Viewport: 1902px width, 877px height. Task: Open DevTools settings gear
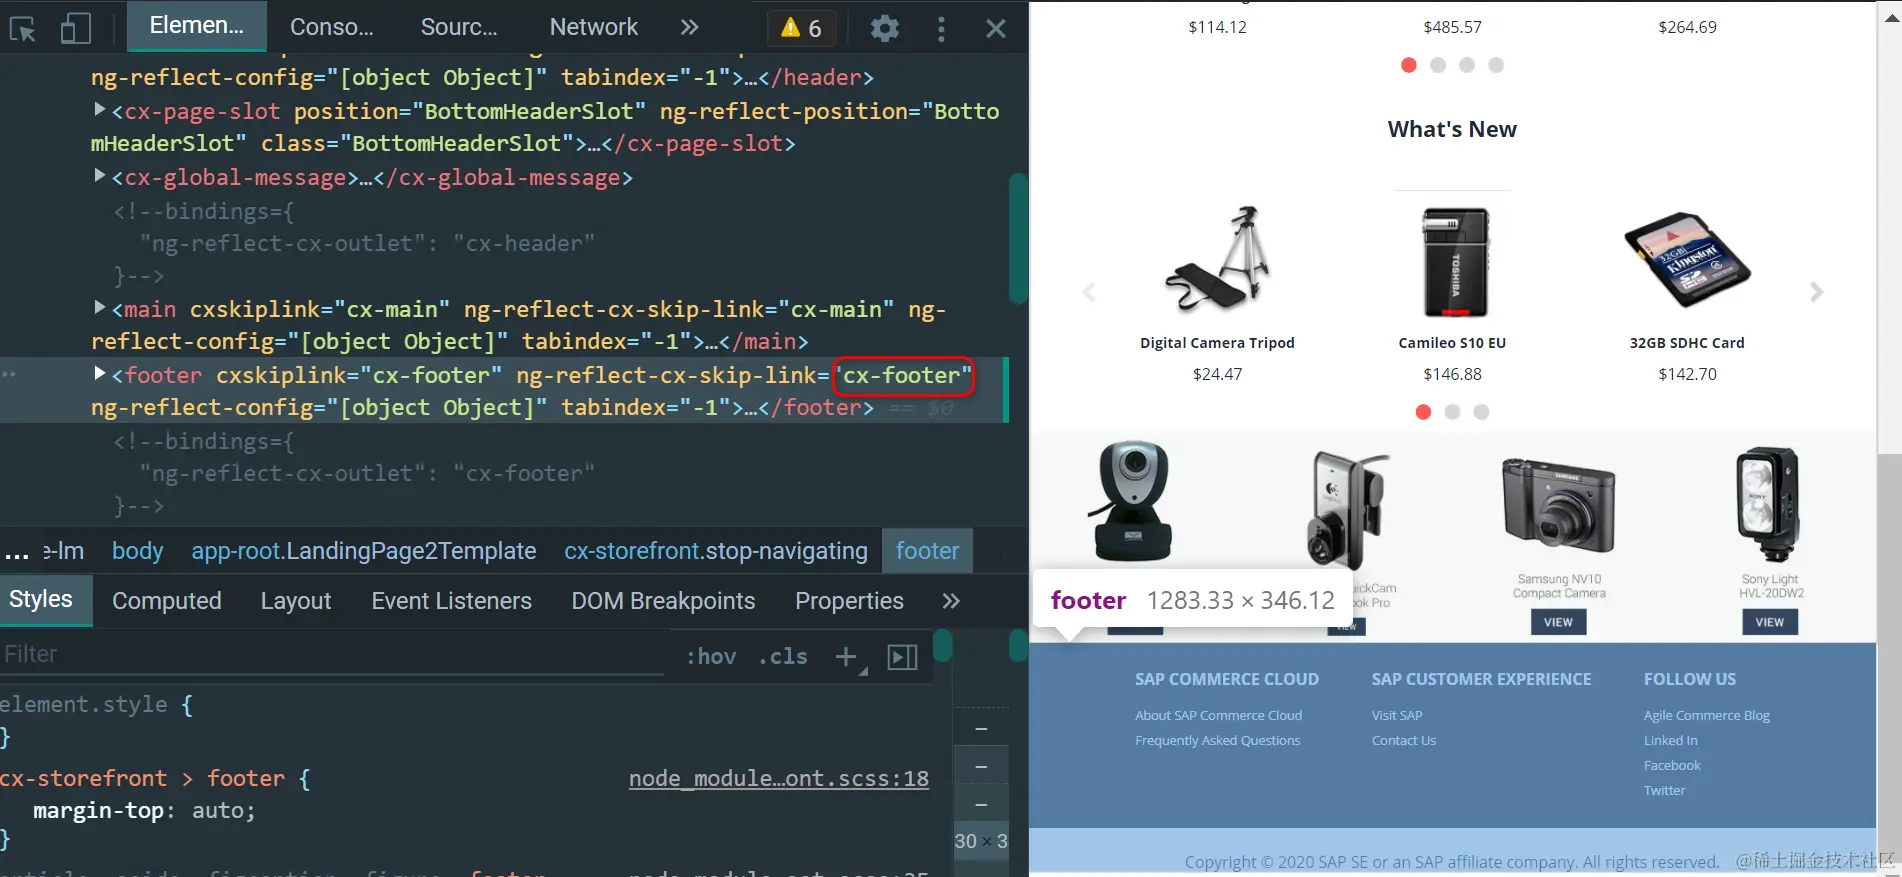pos(884,28)
